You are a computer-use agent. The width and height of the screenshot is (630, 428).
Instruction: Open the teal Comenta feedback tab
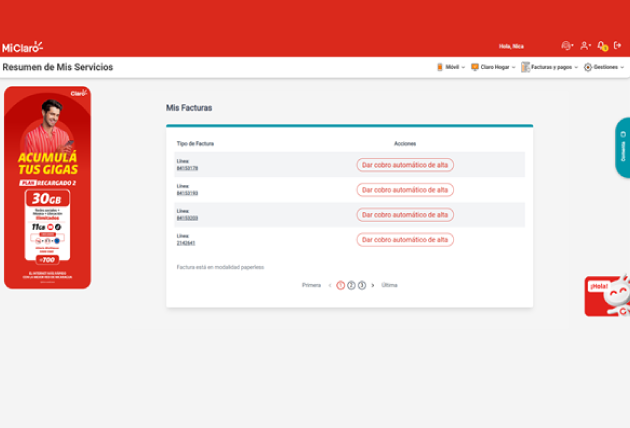point(622,147)
